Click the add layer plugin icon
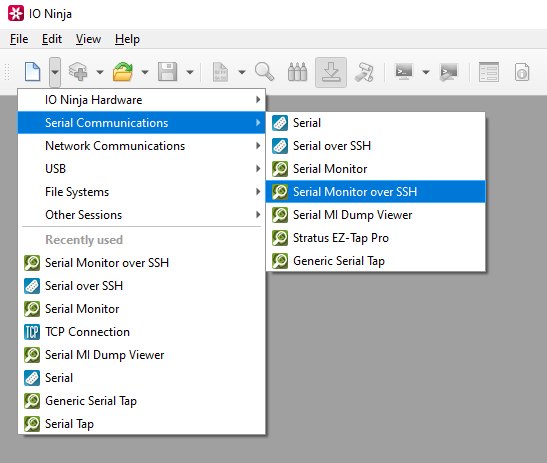 78,72
